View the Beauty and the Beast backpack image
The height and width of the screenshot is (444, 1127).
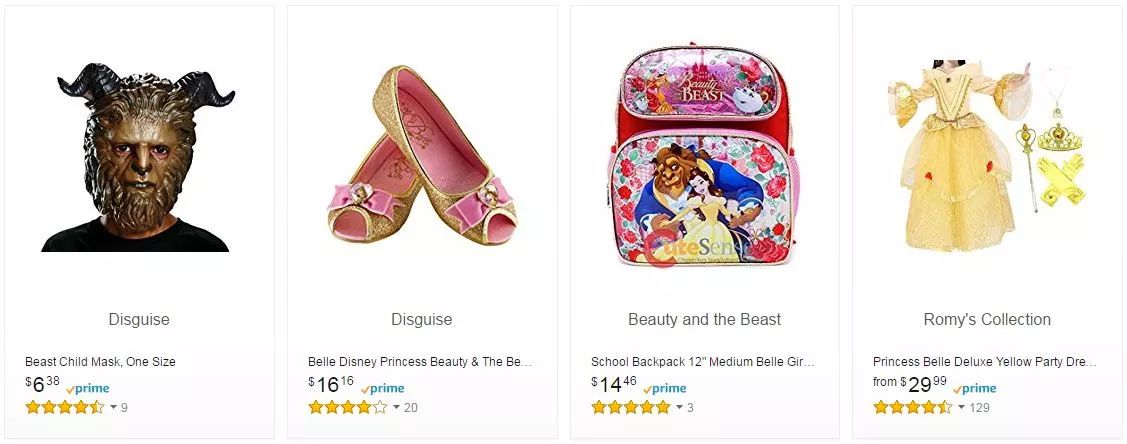coord(704,158)
